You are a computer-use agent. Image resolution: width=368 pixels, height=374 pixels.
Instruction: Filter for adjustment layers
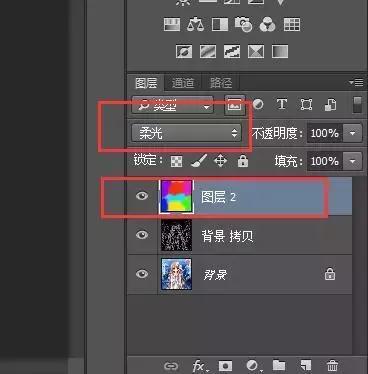(258, 105)
